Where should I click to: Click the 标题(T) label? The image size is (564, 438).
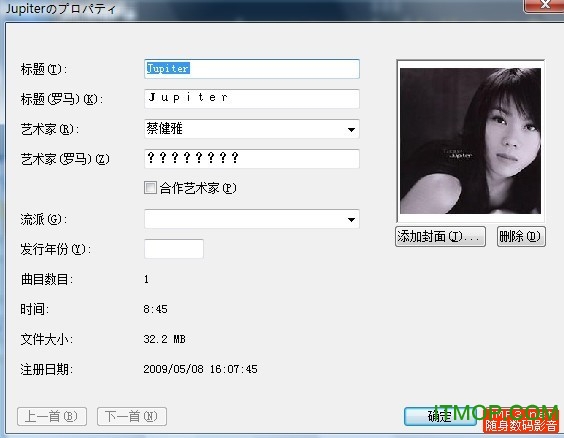(x=44, y=69)
